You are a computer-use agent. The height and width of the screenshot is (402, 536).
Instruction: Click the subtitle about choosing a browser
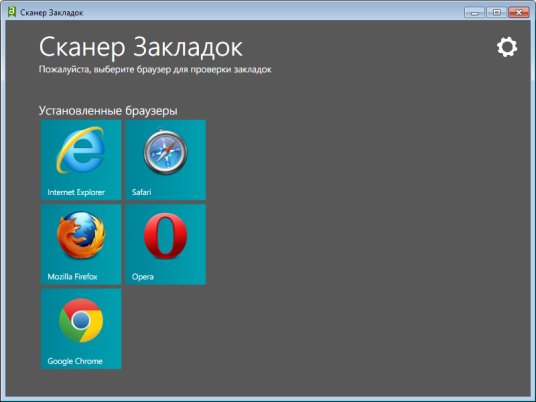pos(155,69)
